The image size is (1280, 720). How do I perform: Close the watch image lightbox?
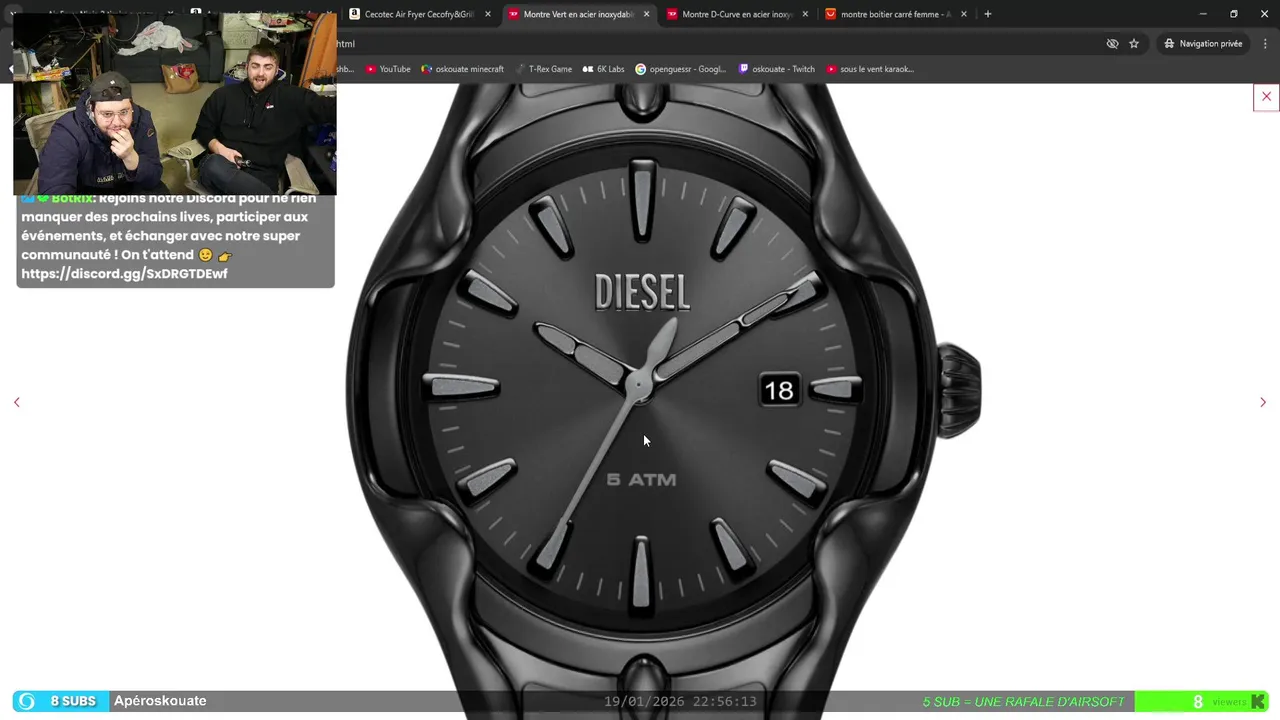tap(1266, 97)
